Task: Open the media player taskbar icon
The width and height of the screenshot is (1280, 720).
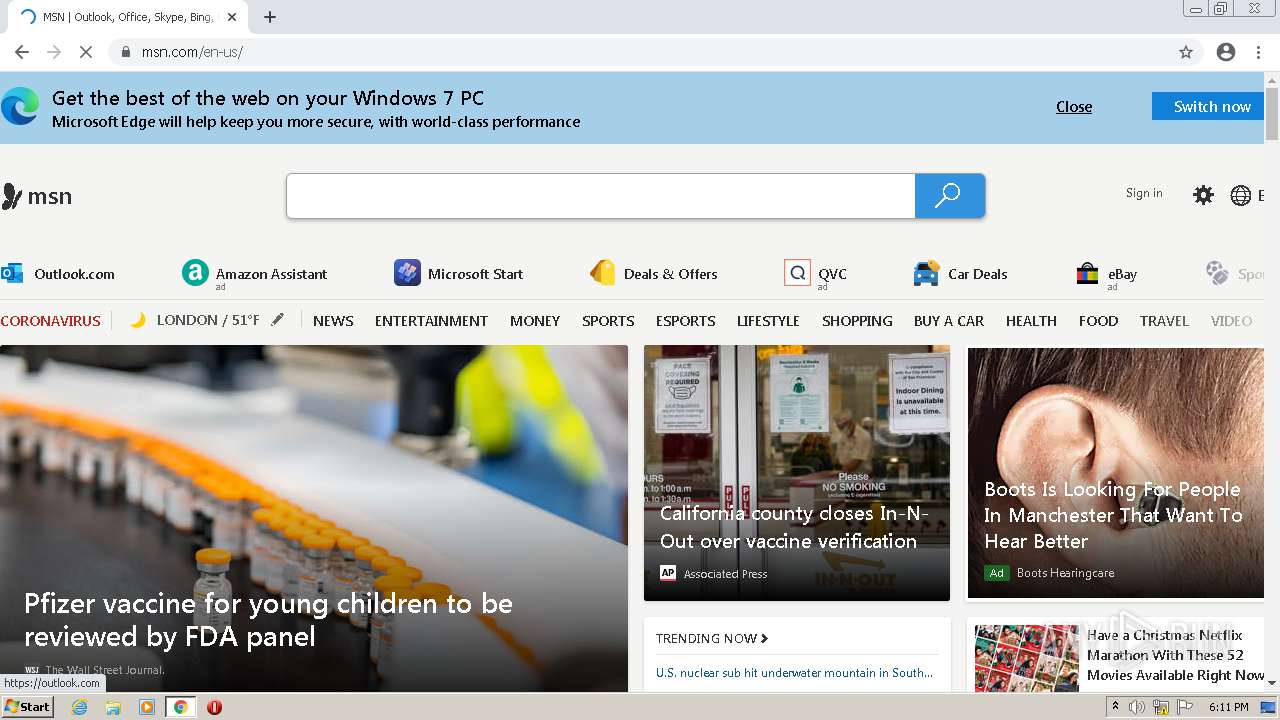Action: (x=147, y=707)
